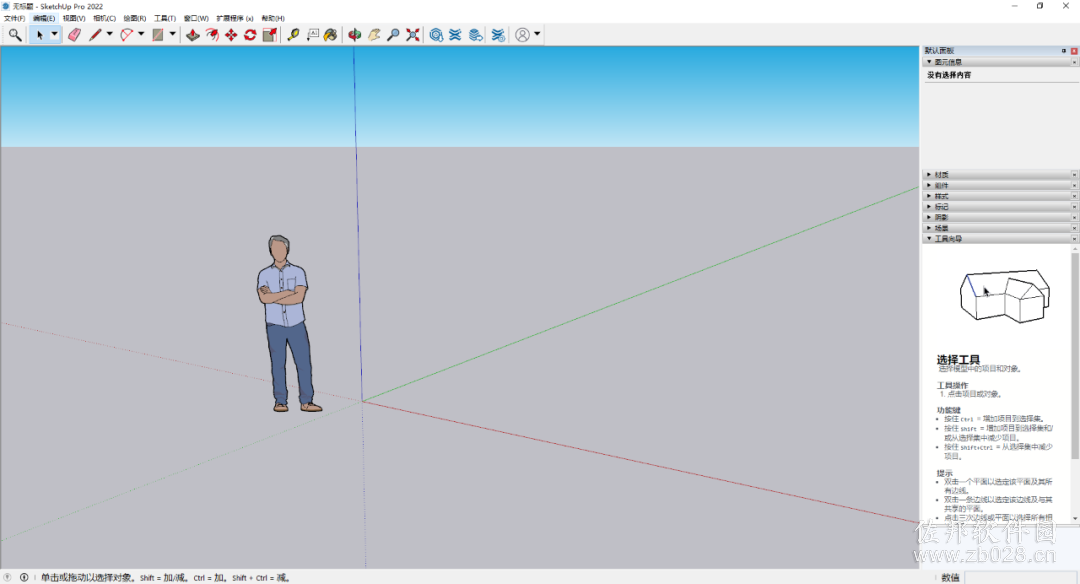Open the Search SketchUp magnifier tool
Image resolution: width=1080 pixels, height=584 pixels.
[x=14, y=34]
